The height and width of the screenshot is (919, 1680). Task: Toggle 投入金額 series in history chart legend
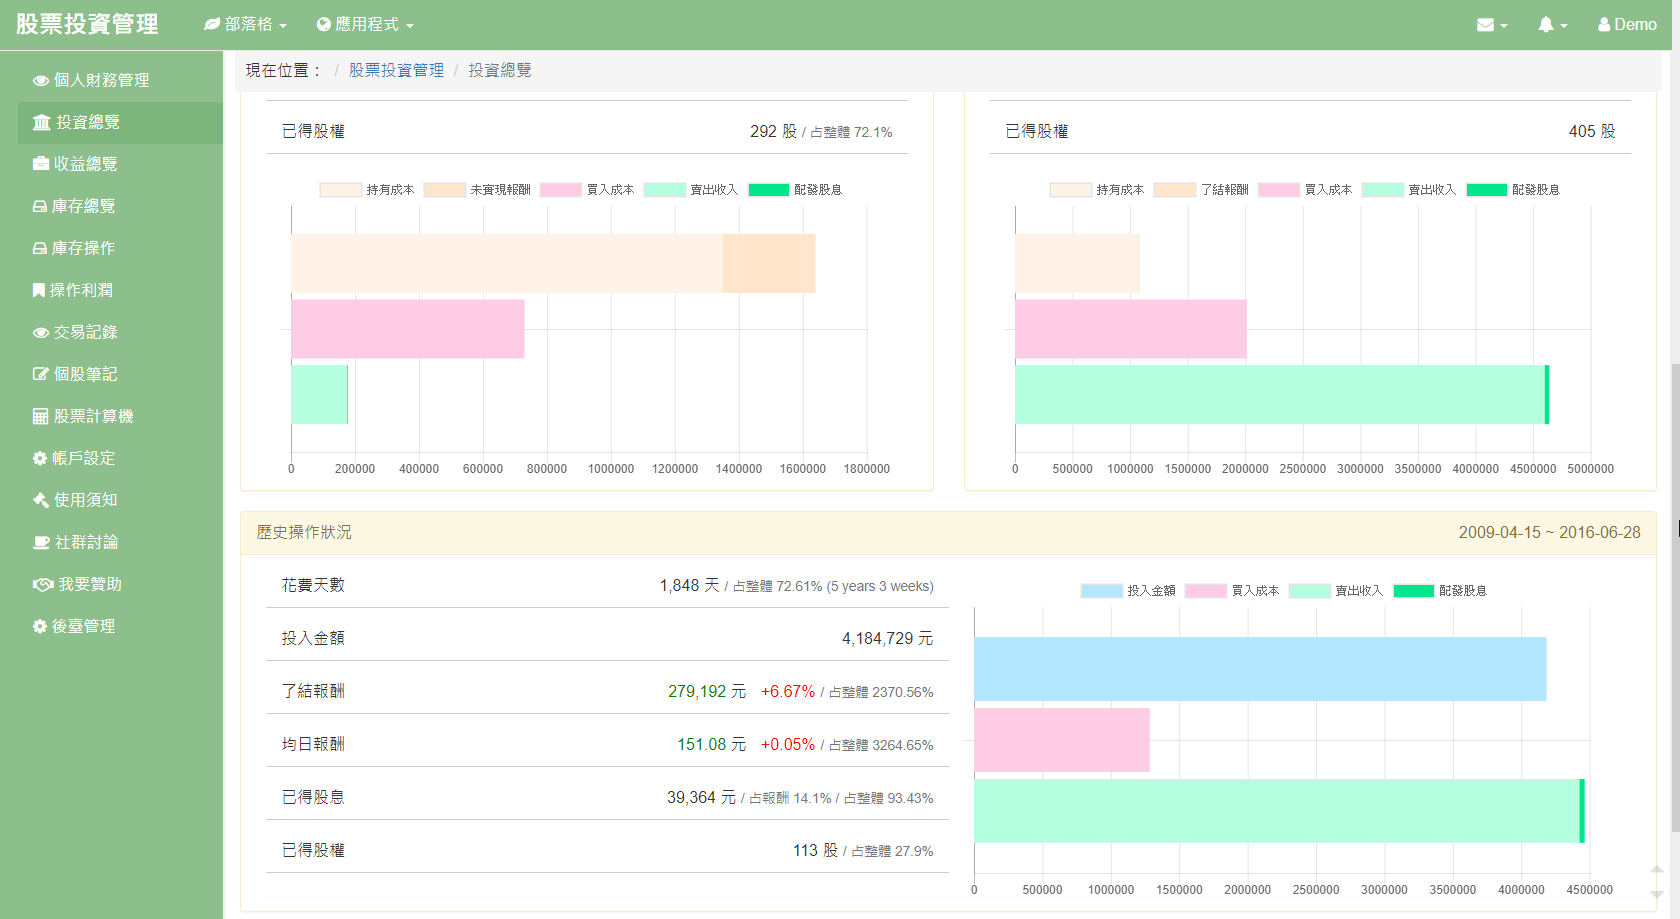pos(1127,591)
